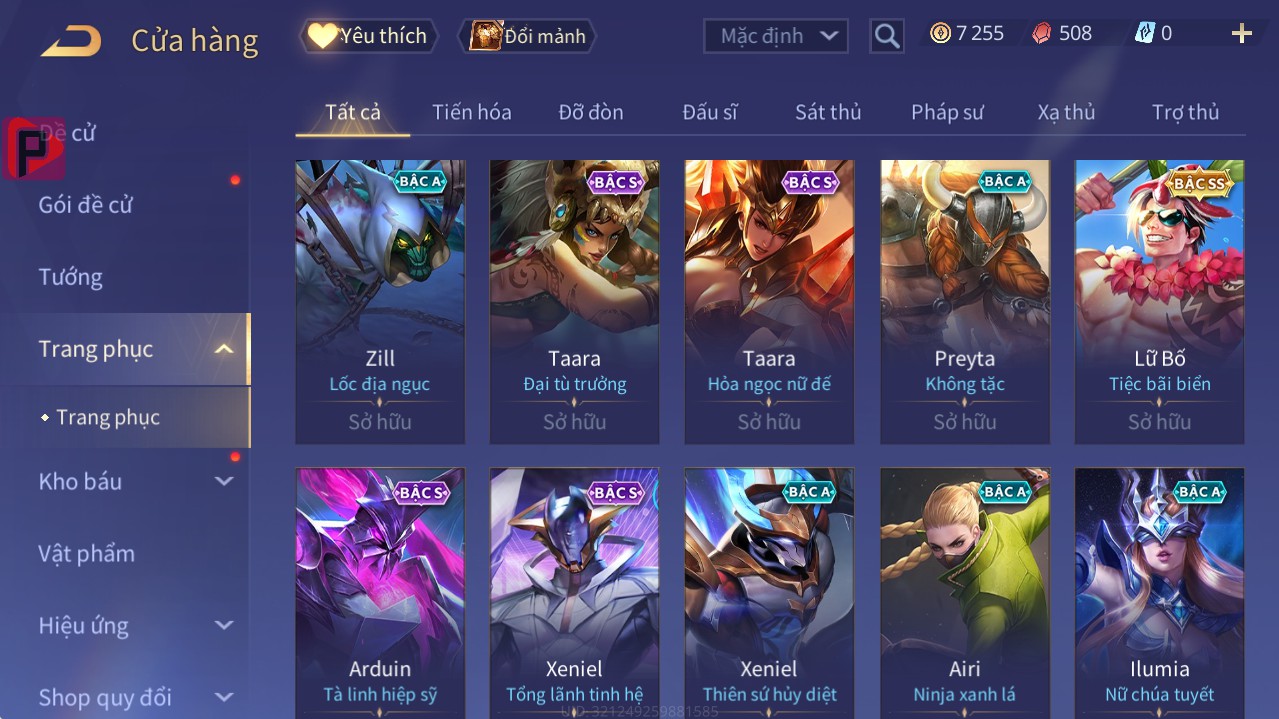Screen dimensions: 1279x719
Task: Collapse the Trang phục sidebar section
Action: click(x=224, y=349)
